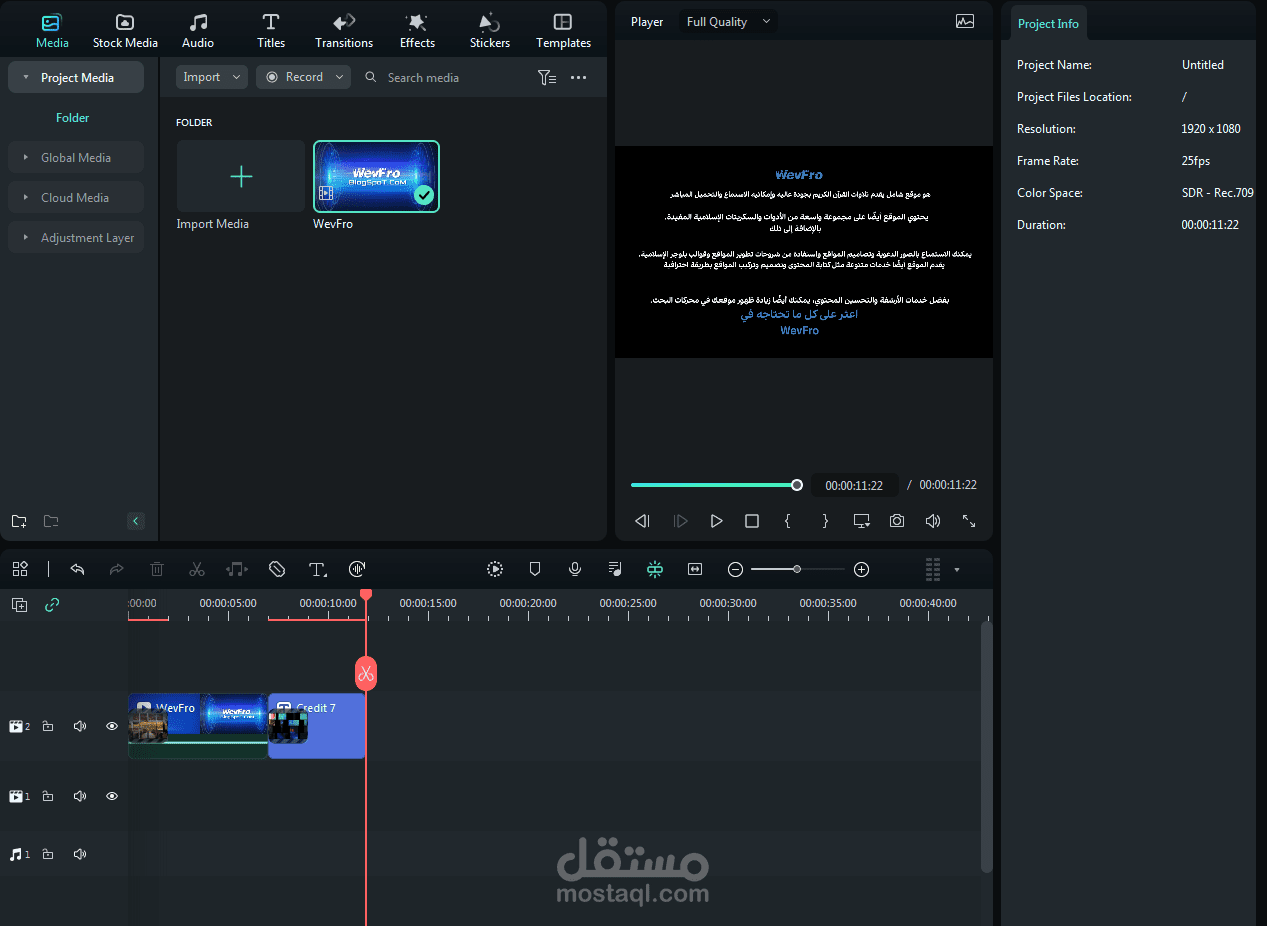This screenshot has height=926, width=1267.
Task: Split clip using scissors toolbar icon
Action: [197, 569]
